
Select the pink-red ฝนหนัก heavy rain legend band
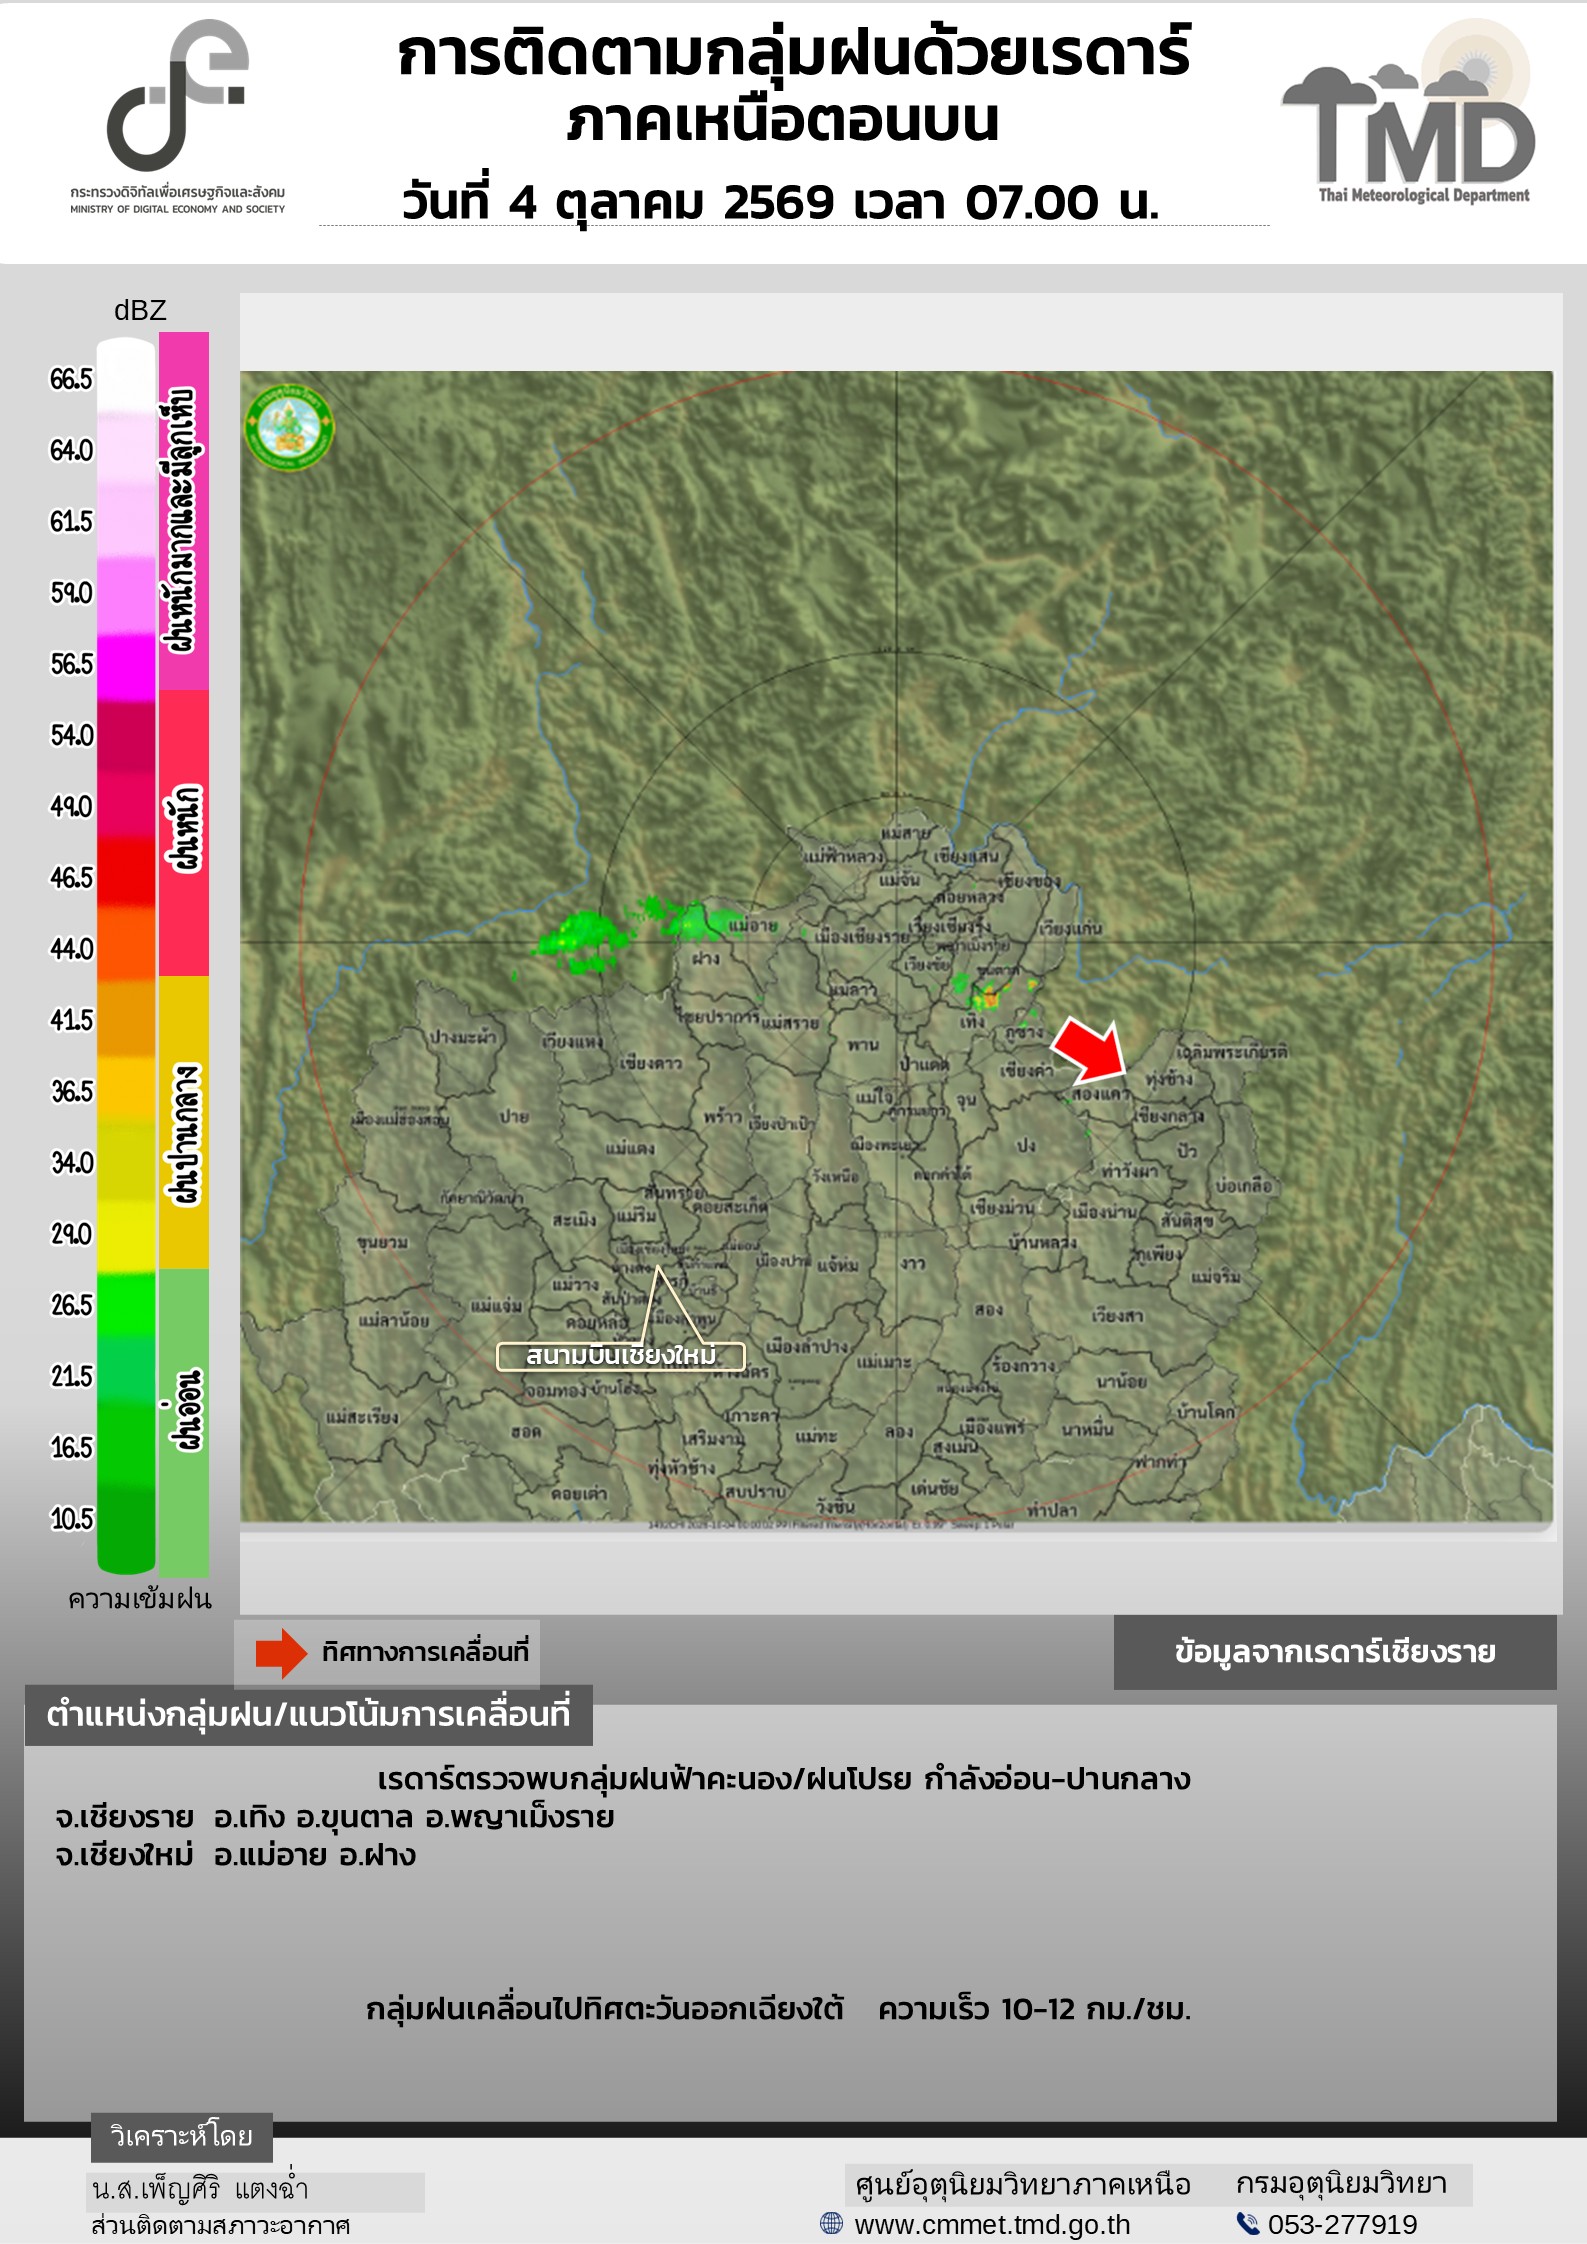click(x=184, y=833)
